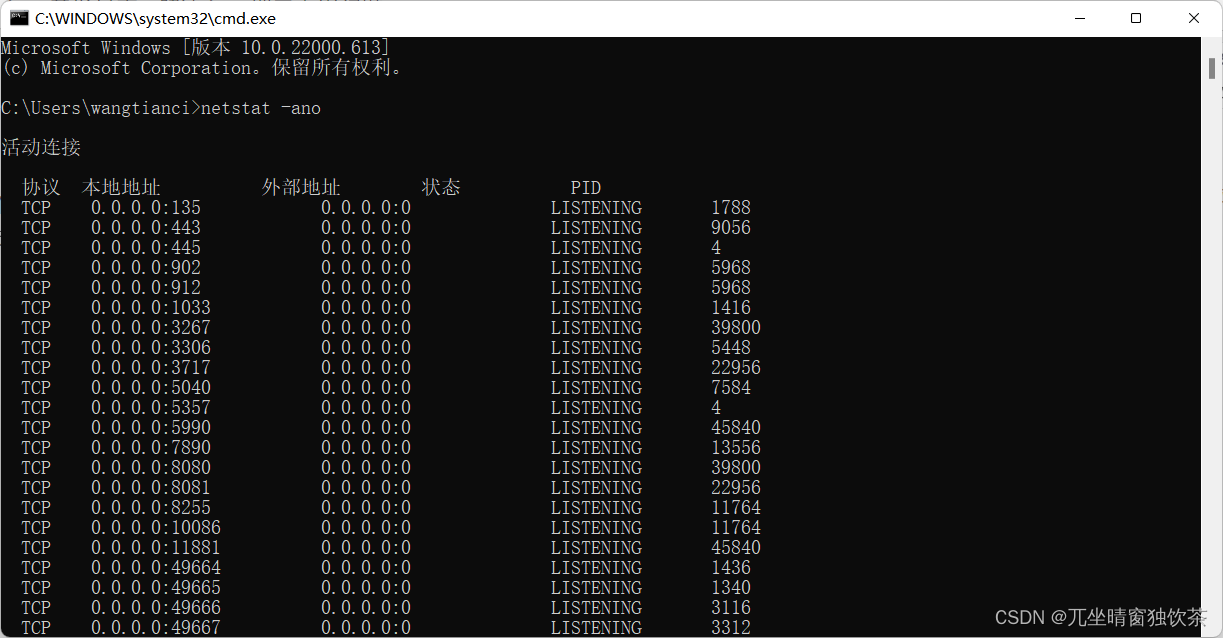Click the local address 0.0.0.0:49667

156,628
